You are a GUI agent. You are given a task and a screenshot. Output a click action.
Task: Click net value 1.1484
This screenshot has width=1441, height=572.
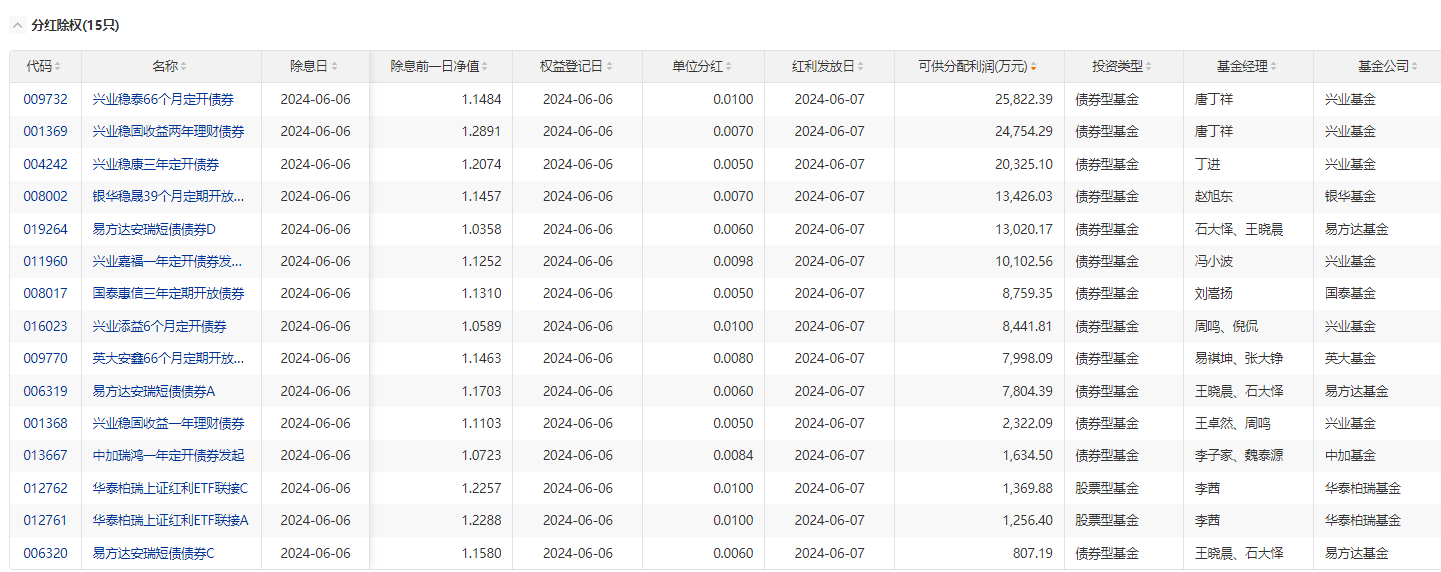pyautogui.click(x=481, y=99)
